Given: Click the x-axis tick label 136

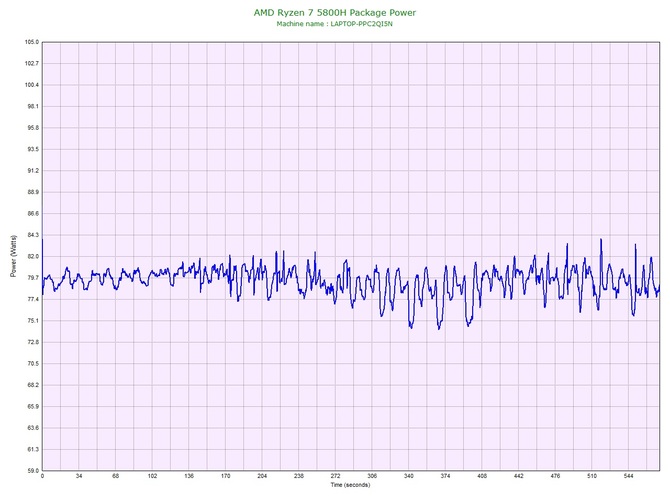Looking at the screenshot, I should pyautogui.click(x=189, y=476).
